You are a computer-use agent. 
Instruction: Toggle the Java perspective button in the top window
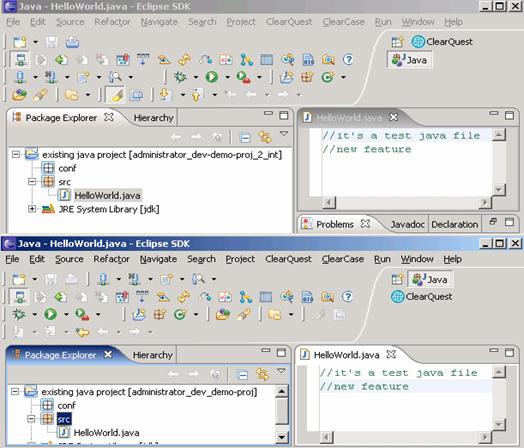click(x=410, y=60)
